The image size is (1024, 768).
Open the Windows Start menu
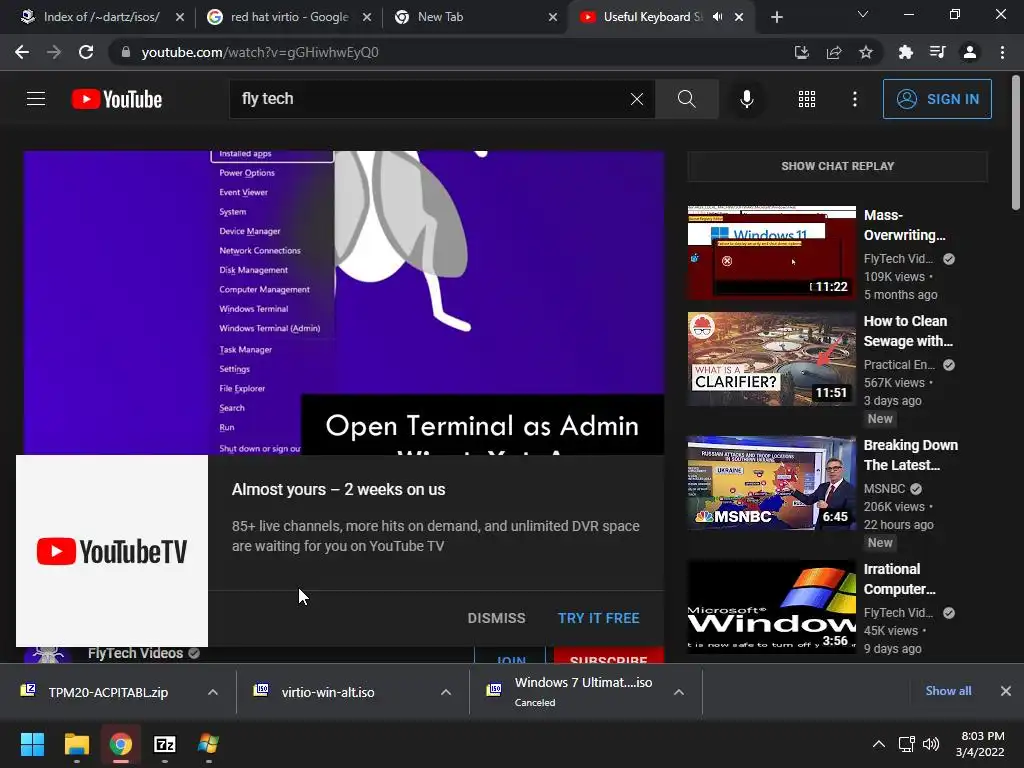pyautogui.click(x=32, y=744)
